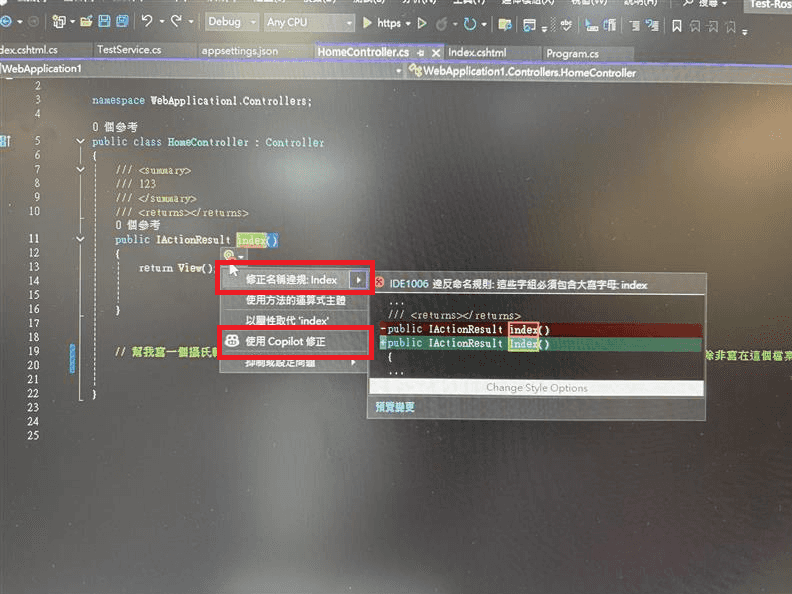Click the abc spell checker icon
Screen dimensions: 792x594
click(566, 25)
